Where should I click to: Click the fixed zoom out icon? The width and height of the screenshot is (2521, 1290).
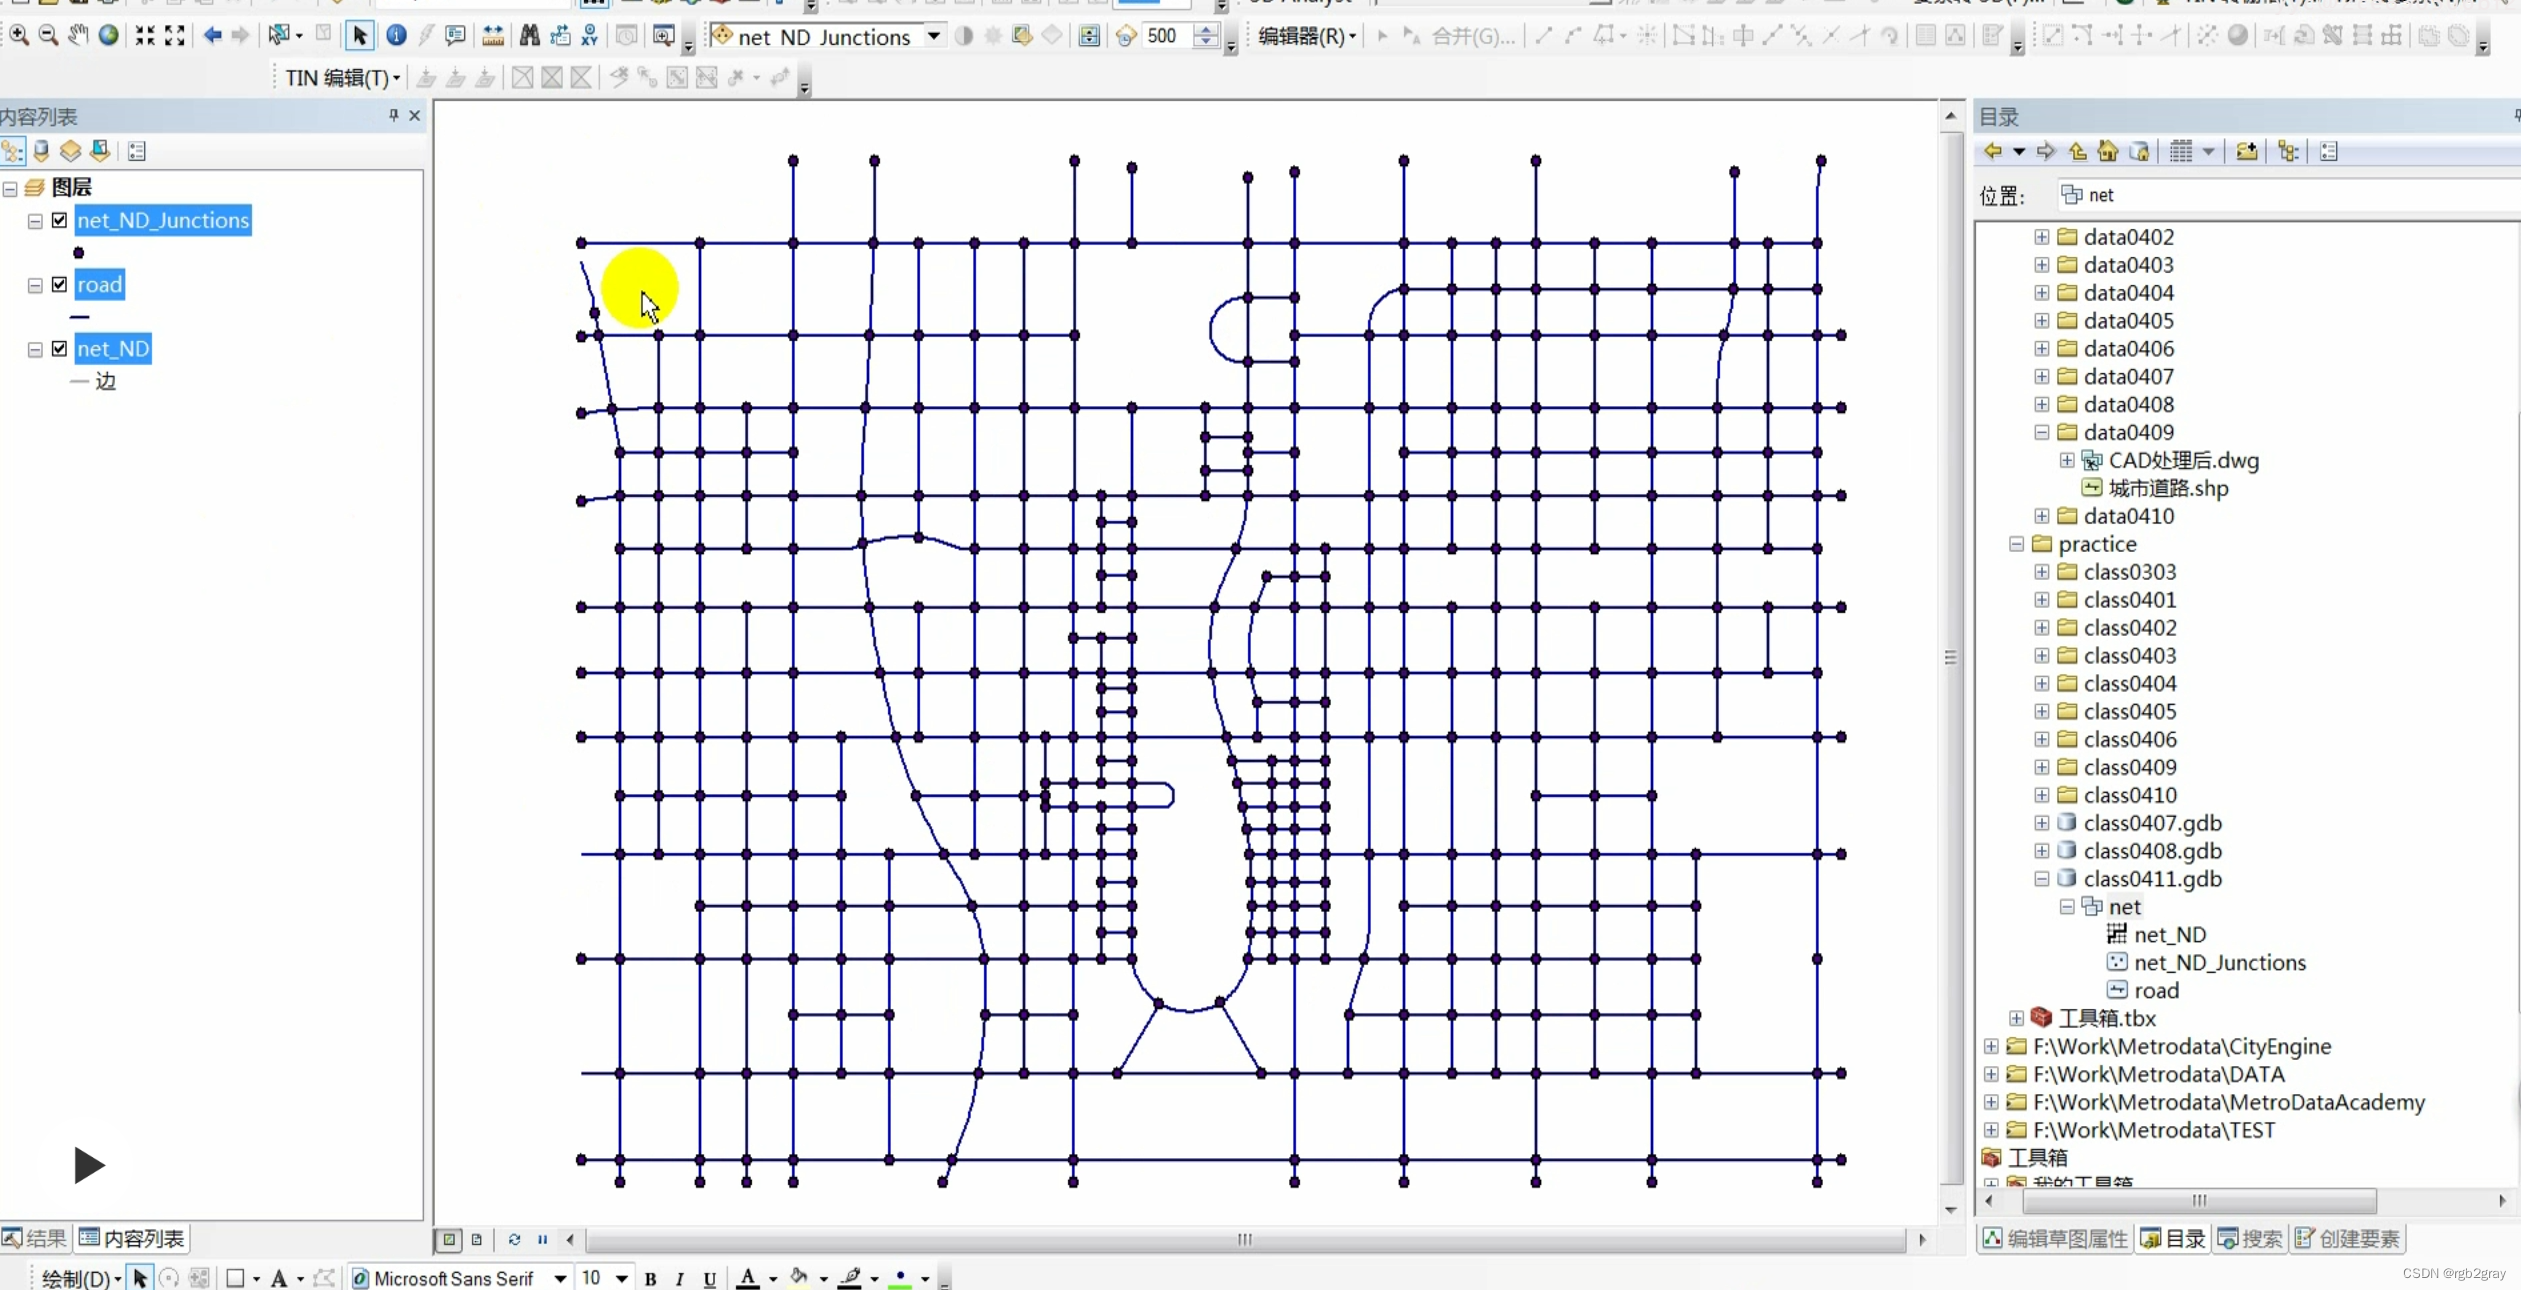pos(174,36)
